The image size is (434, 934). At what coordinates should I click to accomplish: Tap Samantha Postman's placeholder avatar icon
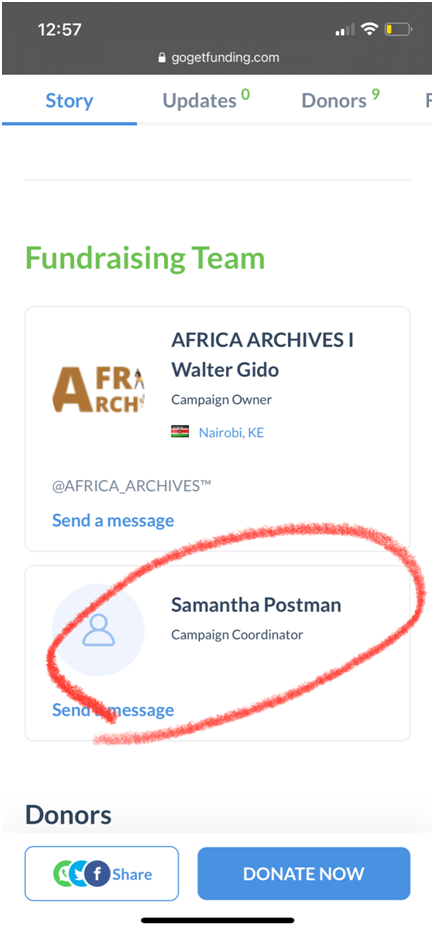(x=98, y=630)
